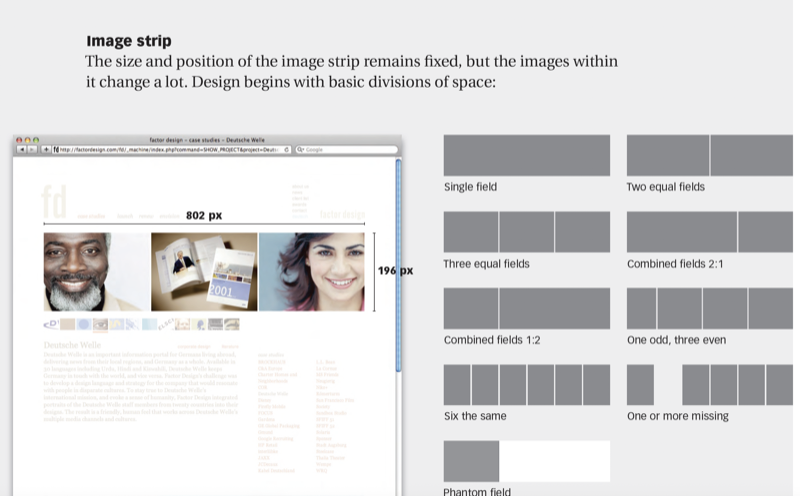Select the Single field gray layout diagram

pos(526,155)
